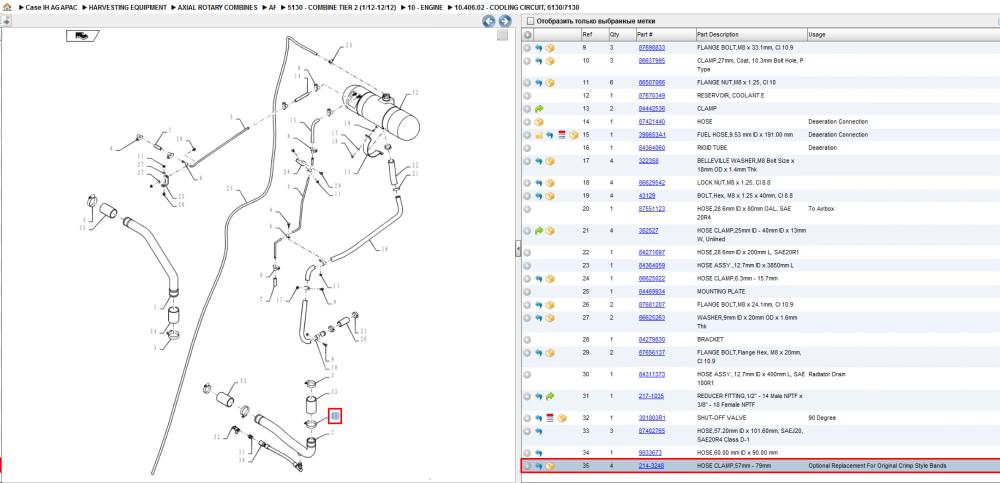The image size is (1000, 483).
Task: Click package icon for Ref 32 shut-off valve
Action: tap(562, 418)
